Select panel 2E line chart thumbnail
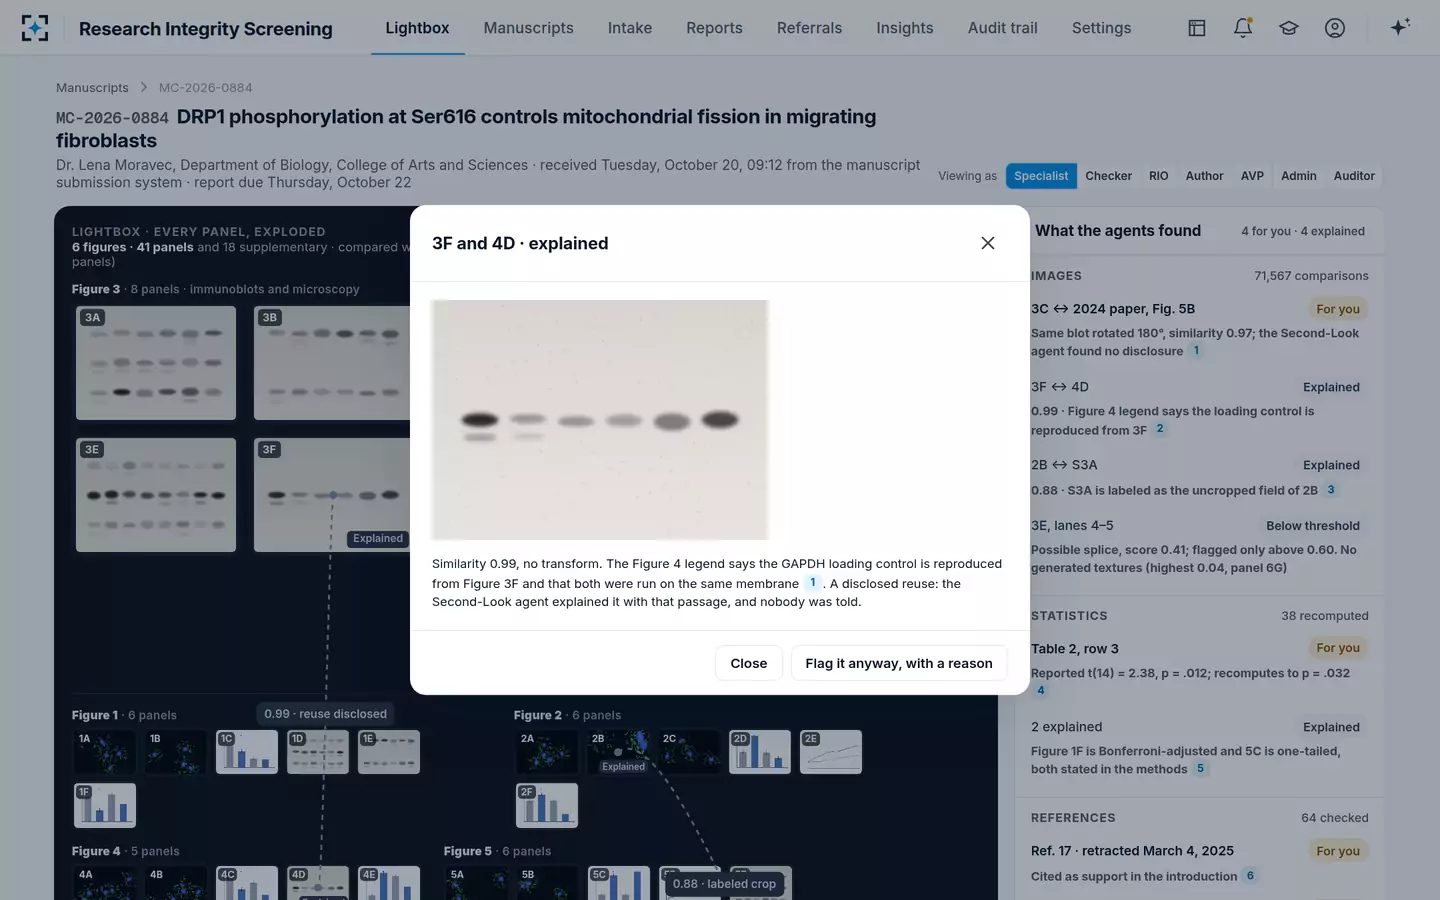This screenshot has height=900, width=1440. tap(831, 752)
